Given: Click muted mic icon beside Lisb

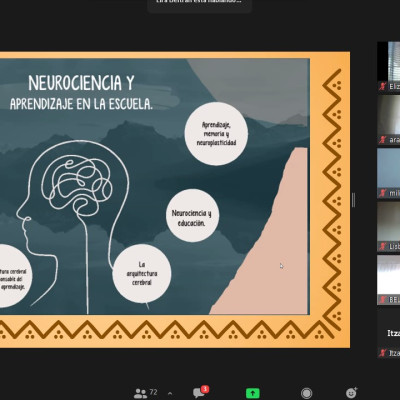Looking at the screenshot, I should click(383, 246).
